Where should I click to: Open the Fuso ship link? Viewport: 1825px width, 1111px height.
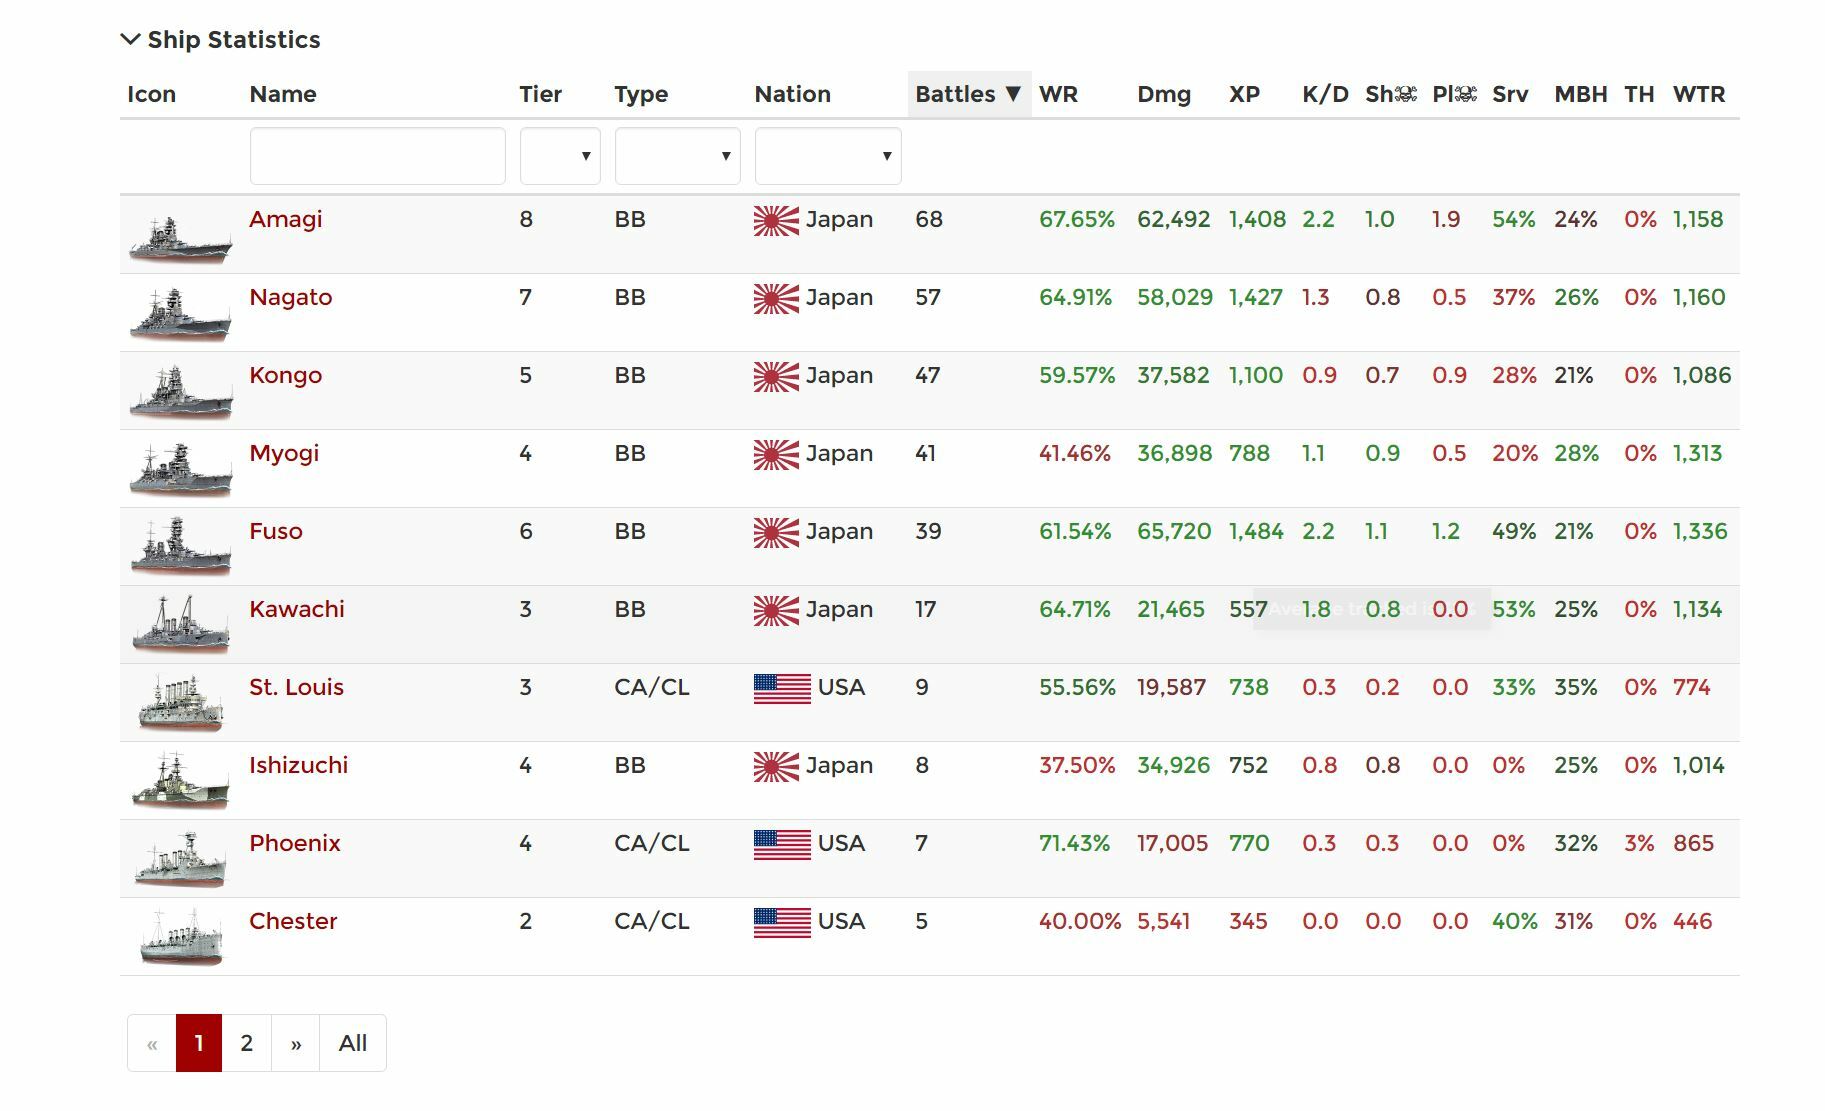pyautogui.click(x=276, y=531)
